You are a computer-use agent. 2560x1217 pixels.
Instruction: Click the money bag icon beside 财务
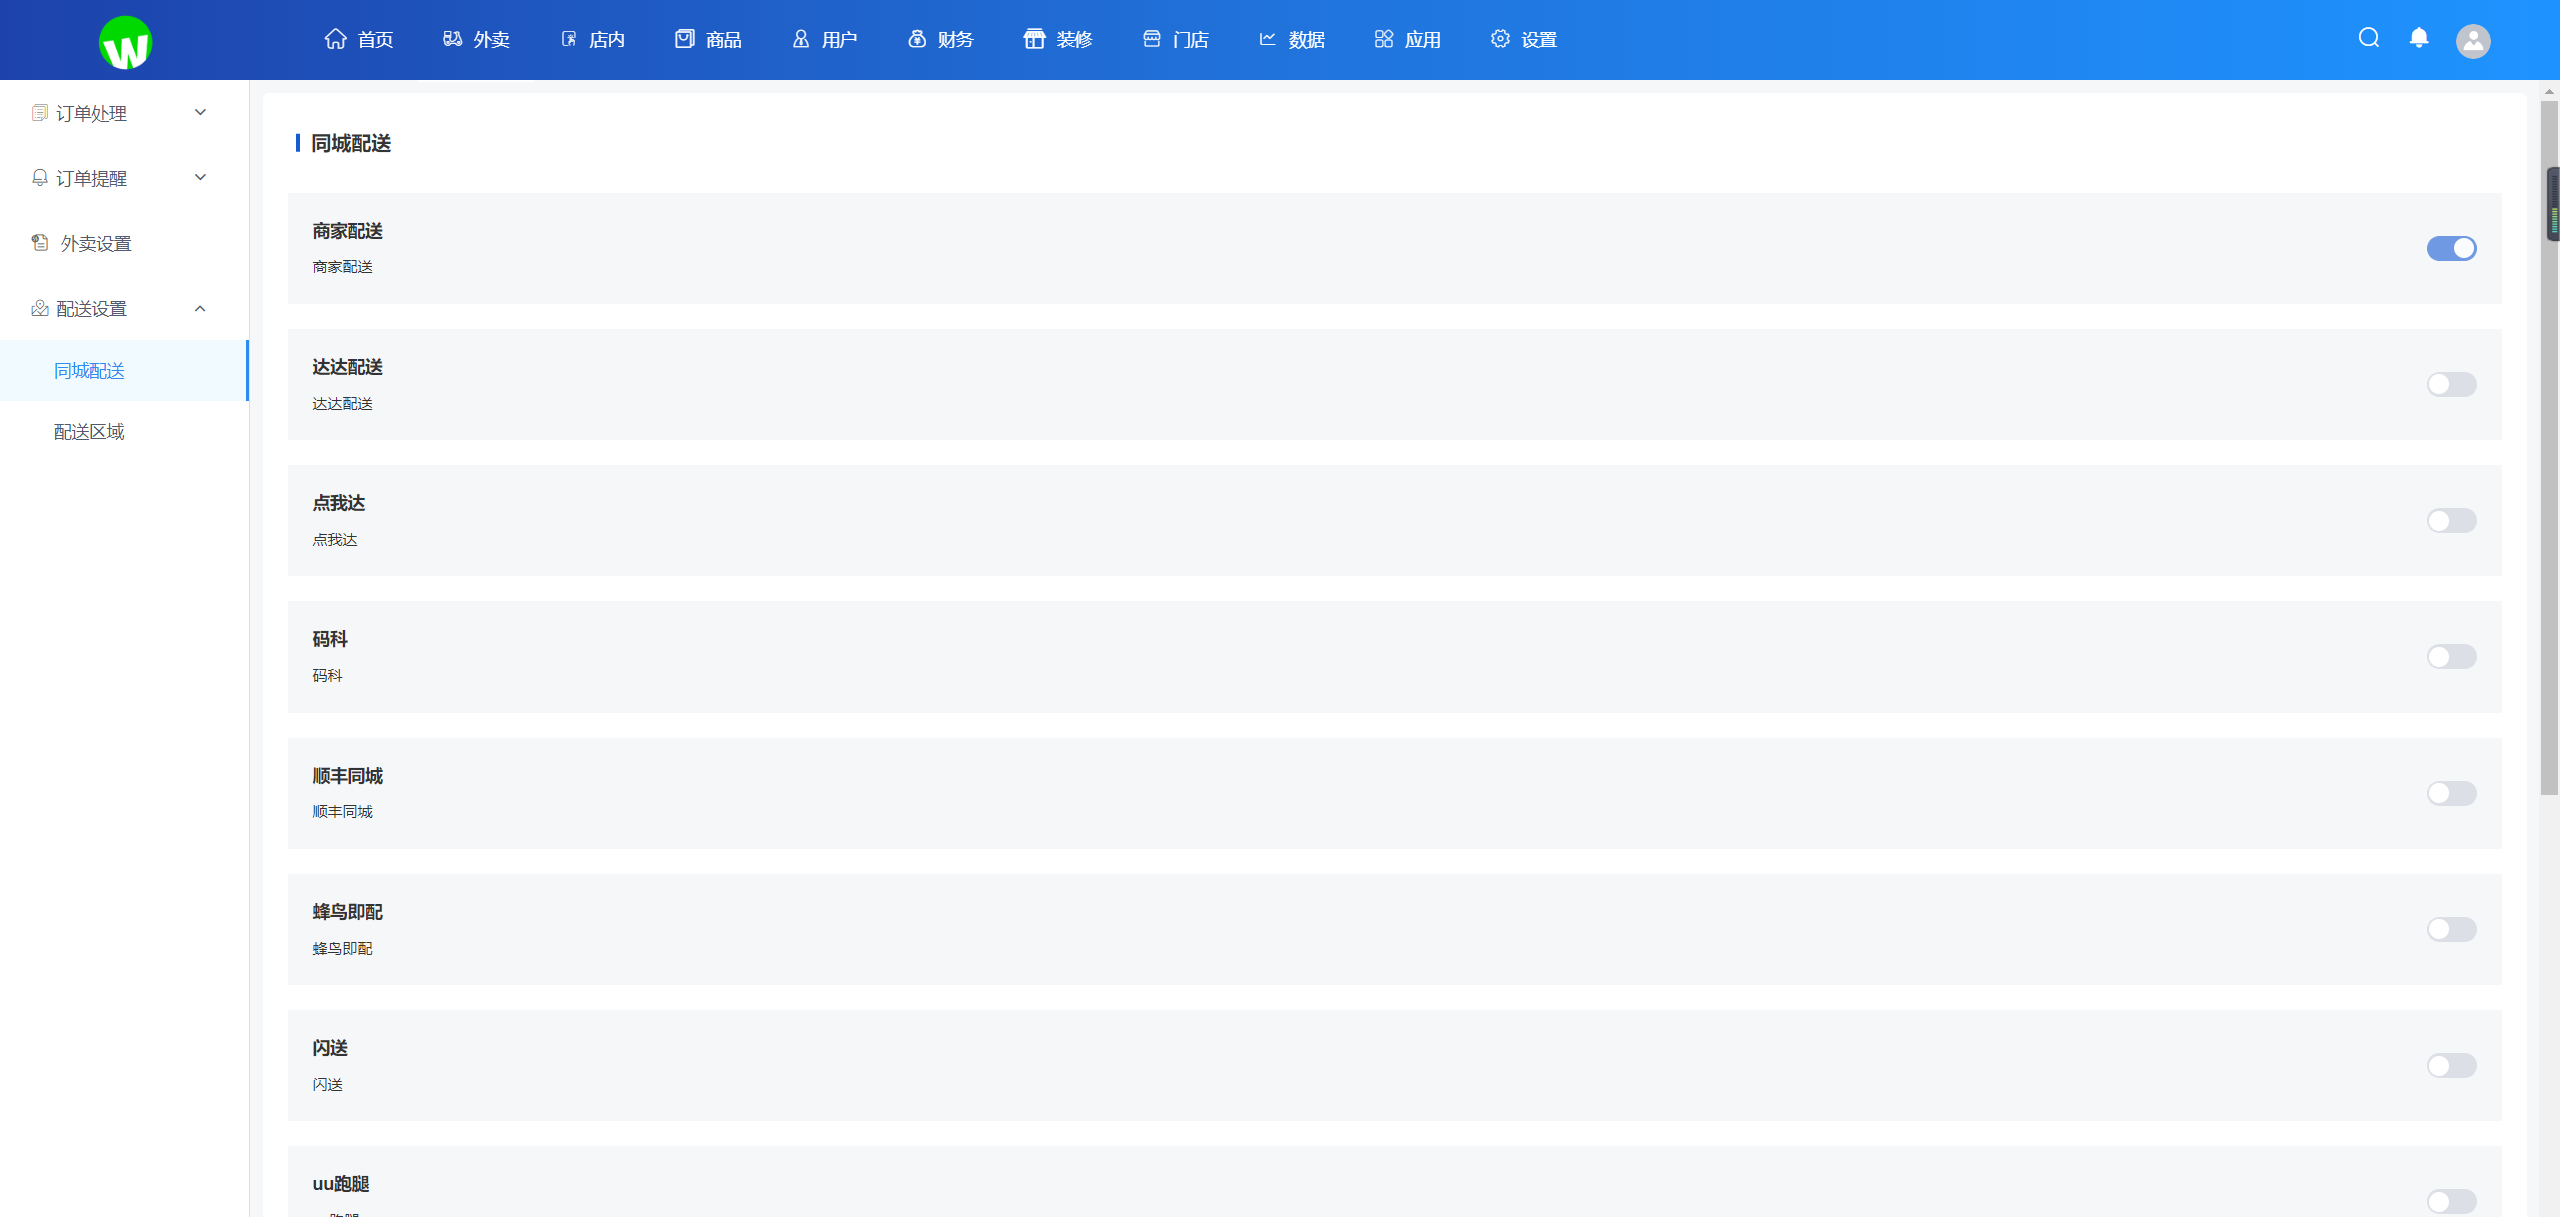coord(917,39)
